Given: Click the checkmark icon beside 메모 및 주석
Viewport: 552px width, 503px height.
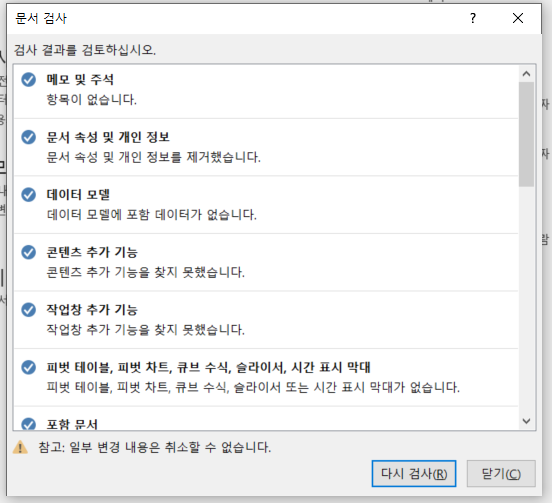Looking at the screenshot, I should pyautogui.click(x=29, y=80).
